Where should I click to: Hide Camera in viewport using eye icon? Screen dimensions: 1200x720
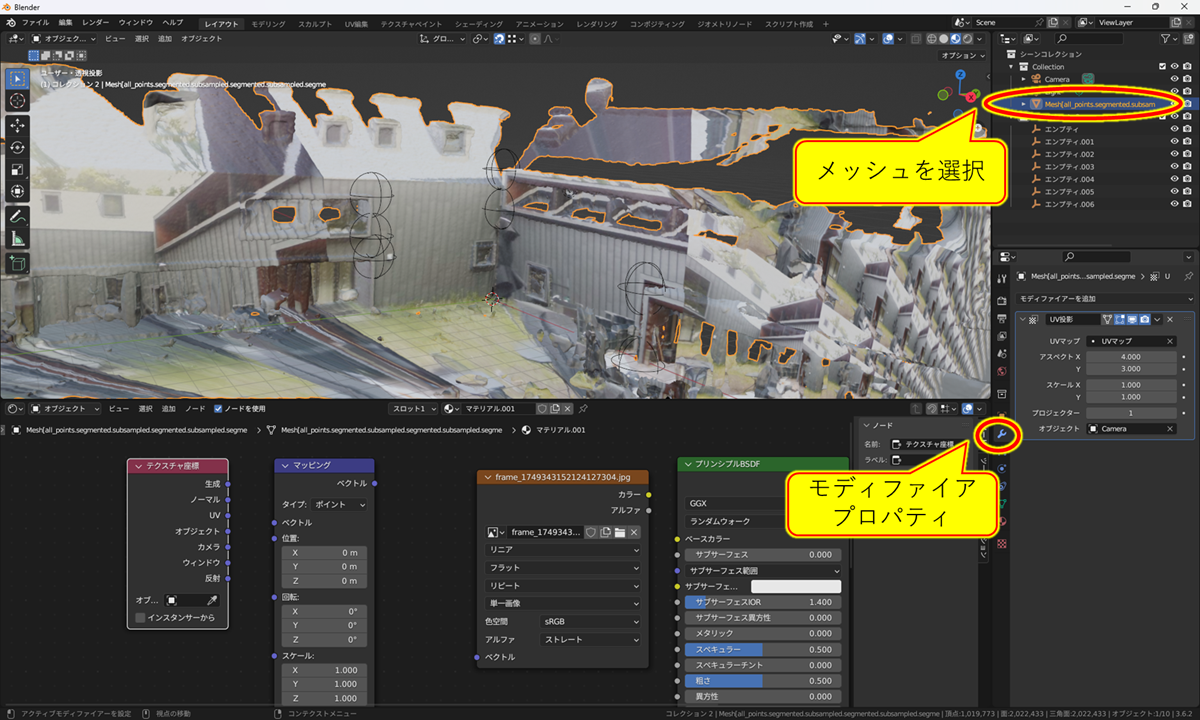pos(1174,79)
